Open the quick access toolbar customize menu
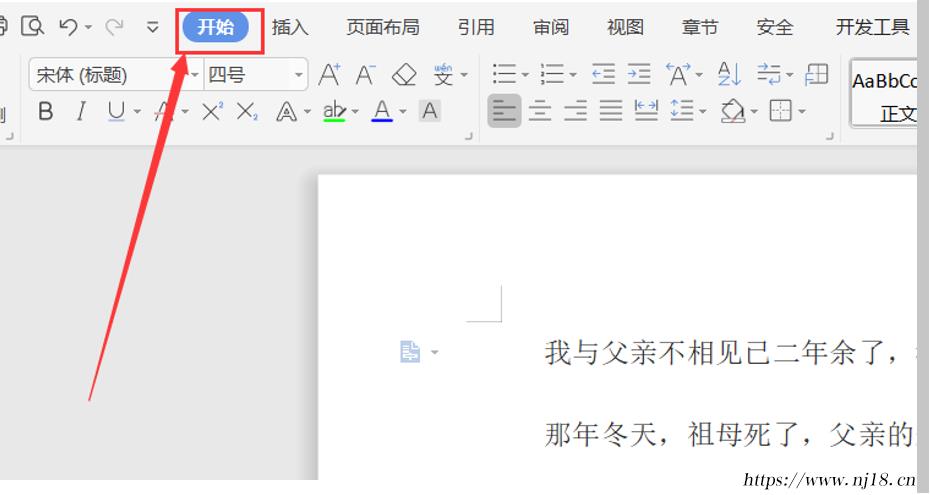Screen dimensions: 930x495 pyautogui.click(x=152, y=27)
